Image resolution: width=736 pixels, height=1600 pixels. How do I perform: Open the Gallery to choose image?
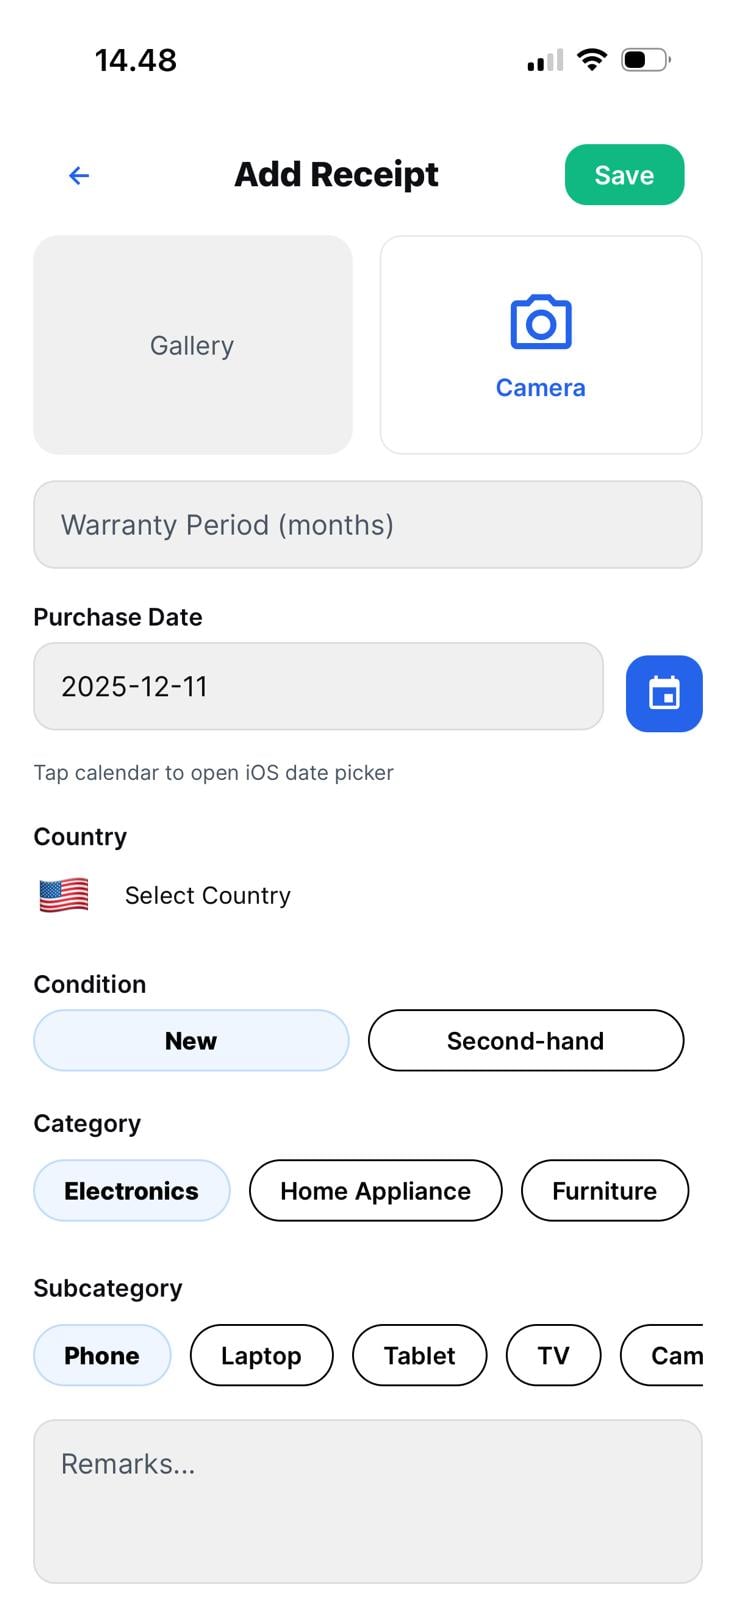coord(192,345)
